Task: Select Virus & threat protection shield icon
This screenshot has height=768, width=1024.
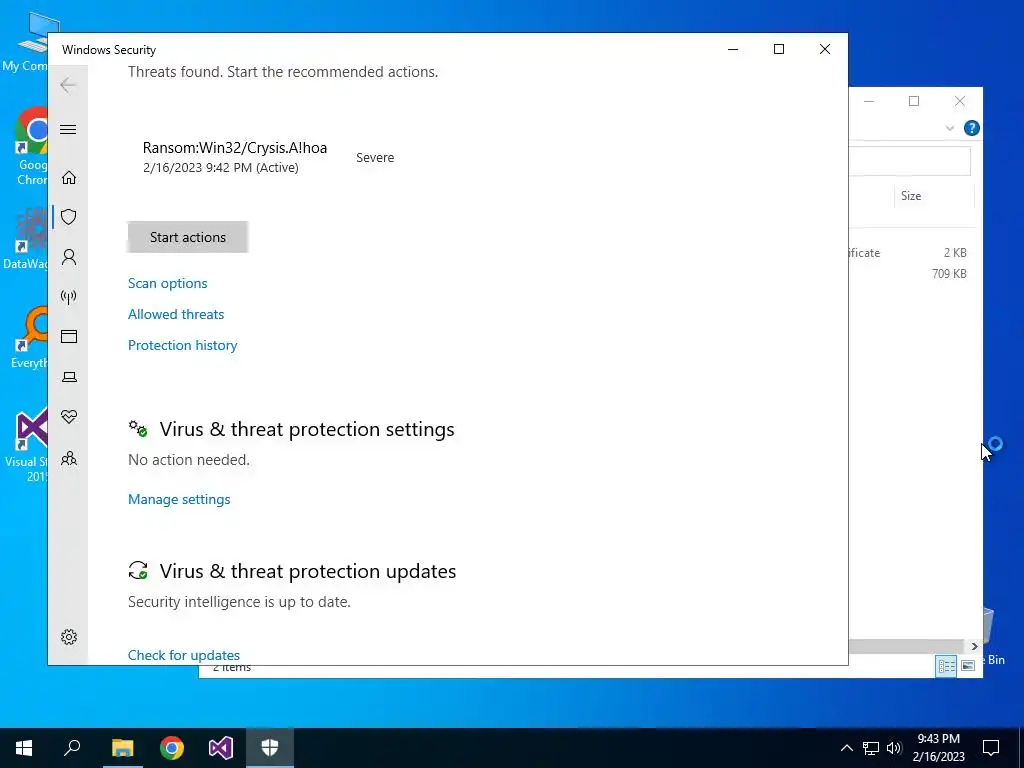Action: 69,217
